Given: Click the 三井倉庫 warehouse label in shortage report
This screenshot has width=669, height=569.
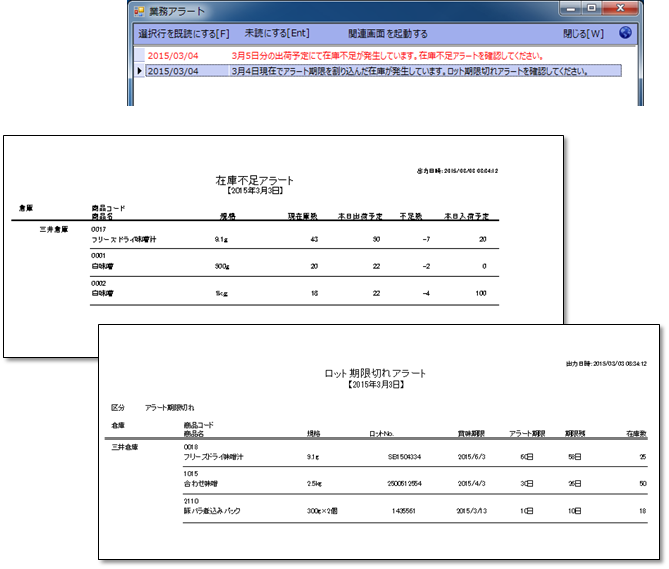Looking at the screenshot, I should pyautogui.click(x=54, y=229).
